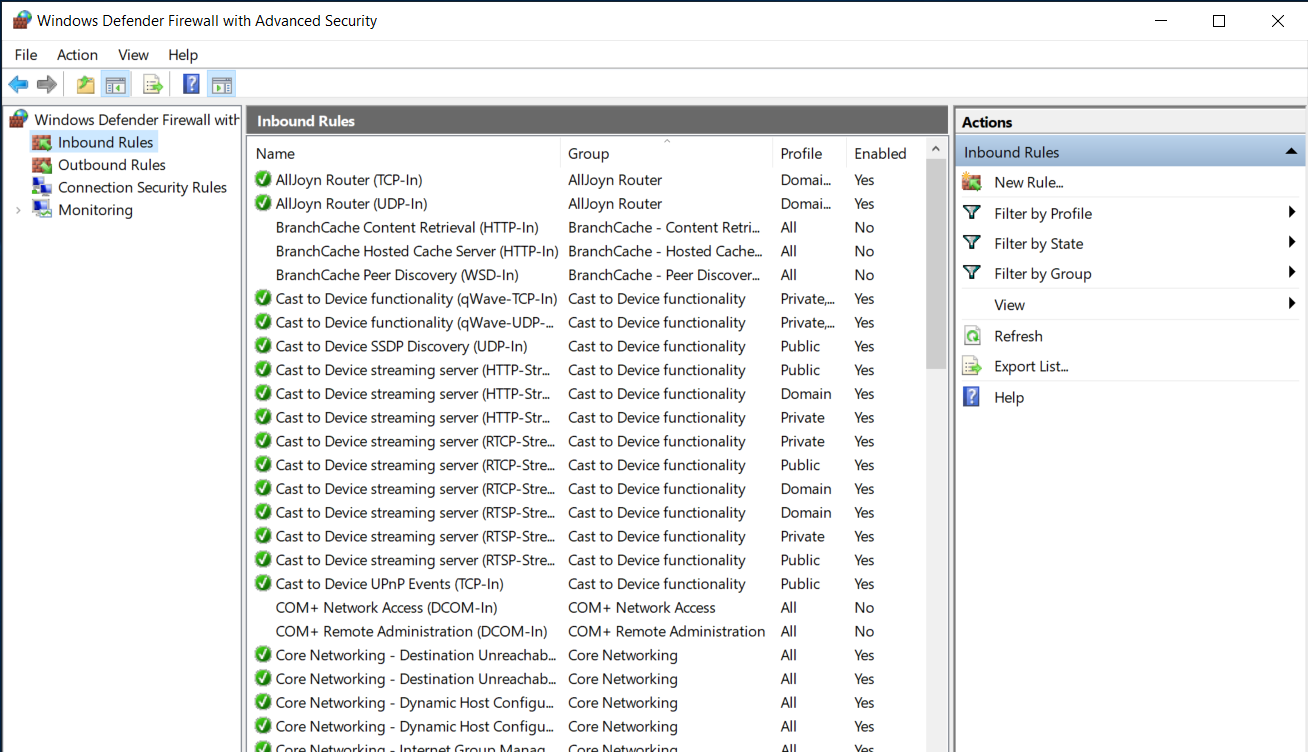Screen dimensions: 1308x752
Task: Select the Outbound Rules shield icon
Action: (x=43, y=164)
